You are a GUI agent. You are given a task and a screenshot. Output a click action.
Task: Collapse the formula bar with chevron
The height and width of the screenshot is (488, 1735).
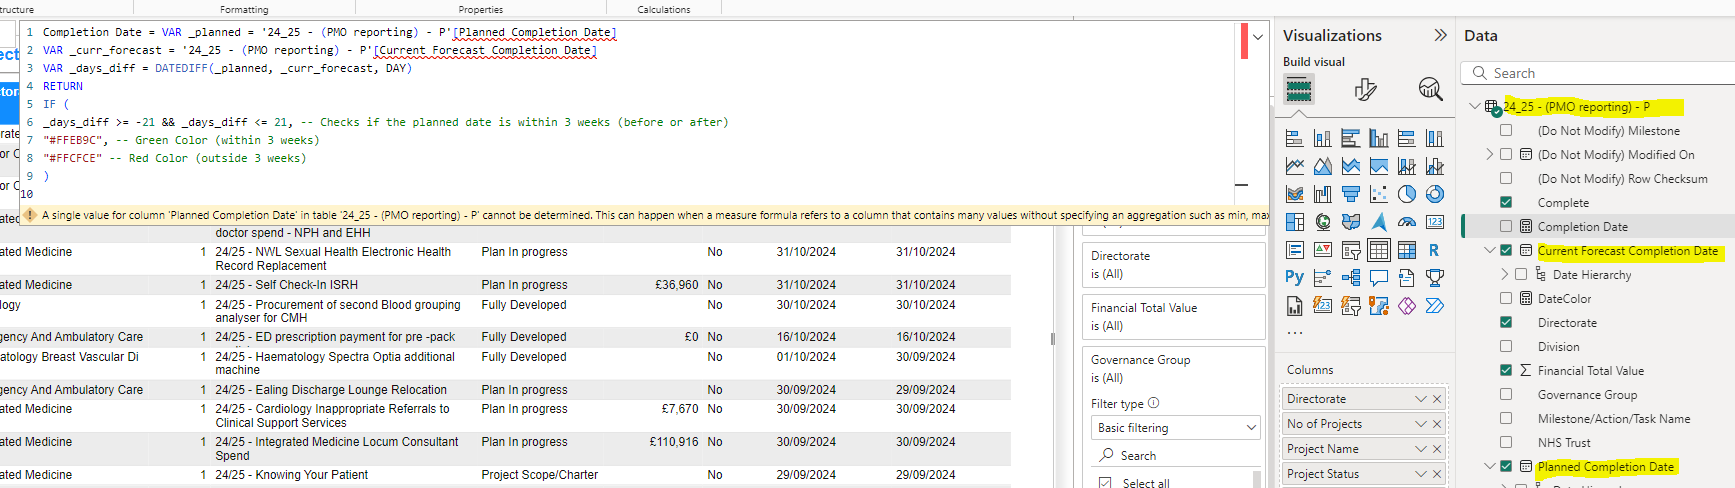(x=1258, y=36)
